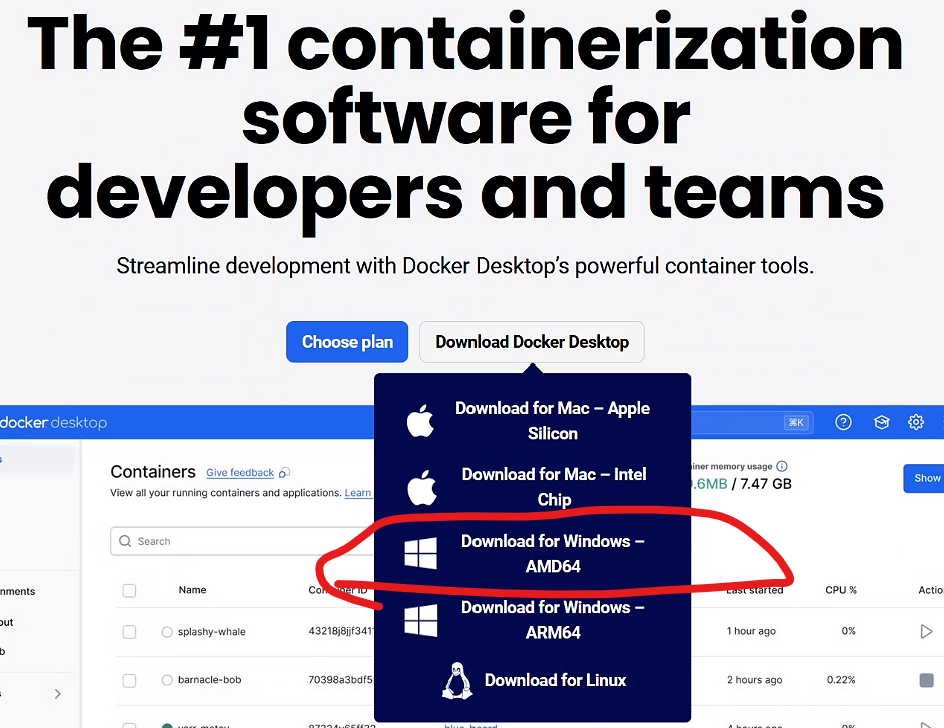The height and width of the screenshot is (728, 944).
Task: Stop the barnacle-bob container
Action: click(x=927, y=680)
